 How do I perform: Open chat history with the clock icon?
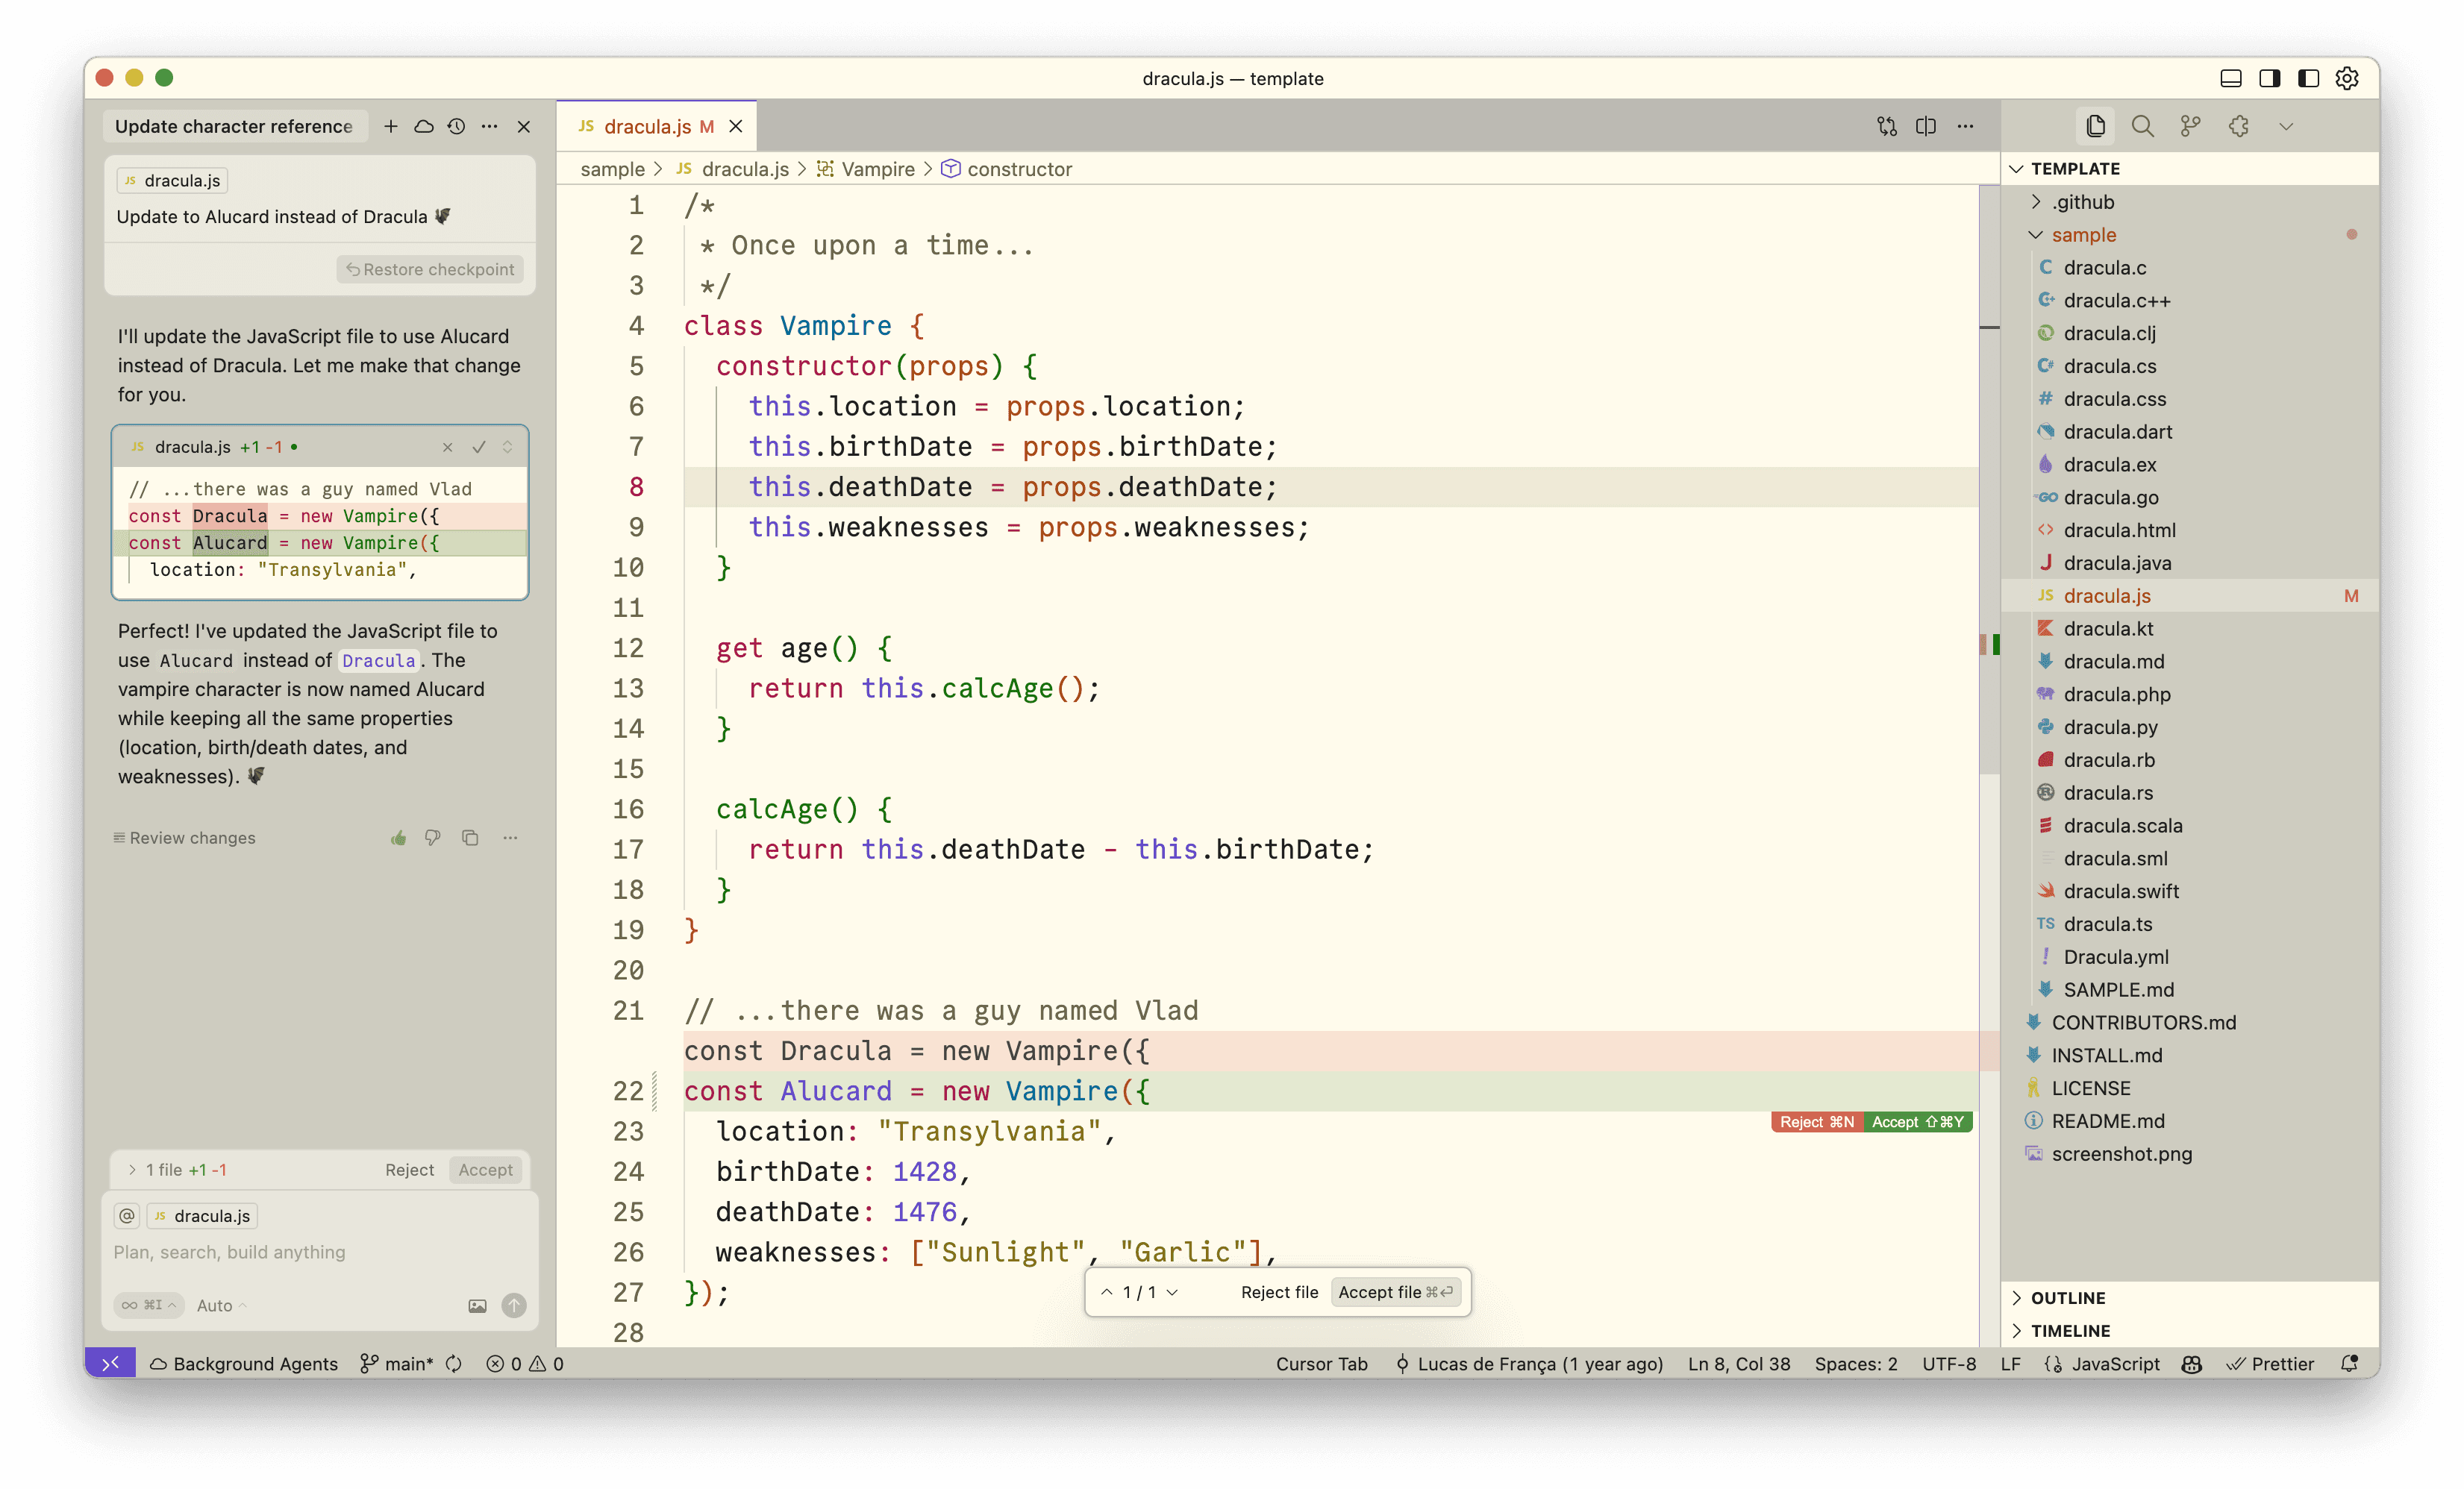point(456,126)
